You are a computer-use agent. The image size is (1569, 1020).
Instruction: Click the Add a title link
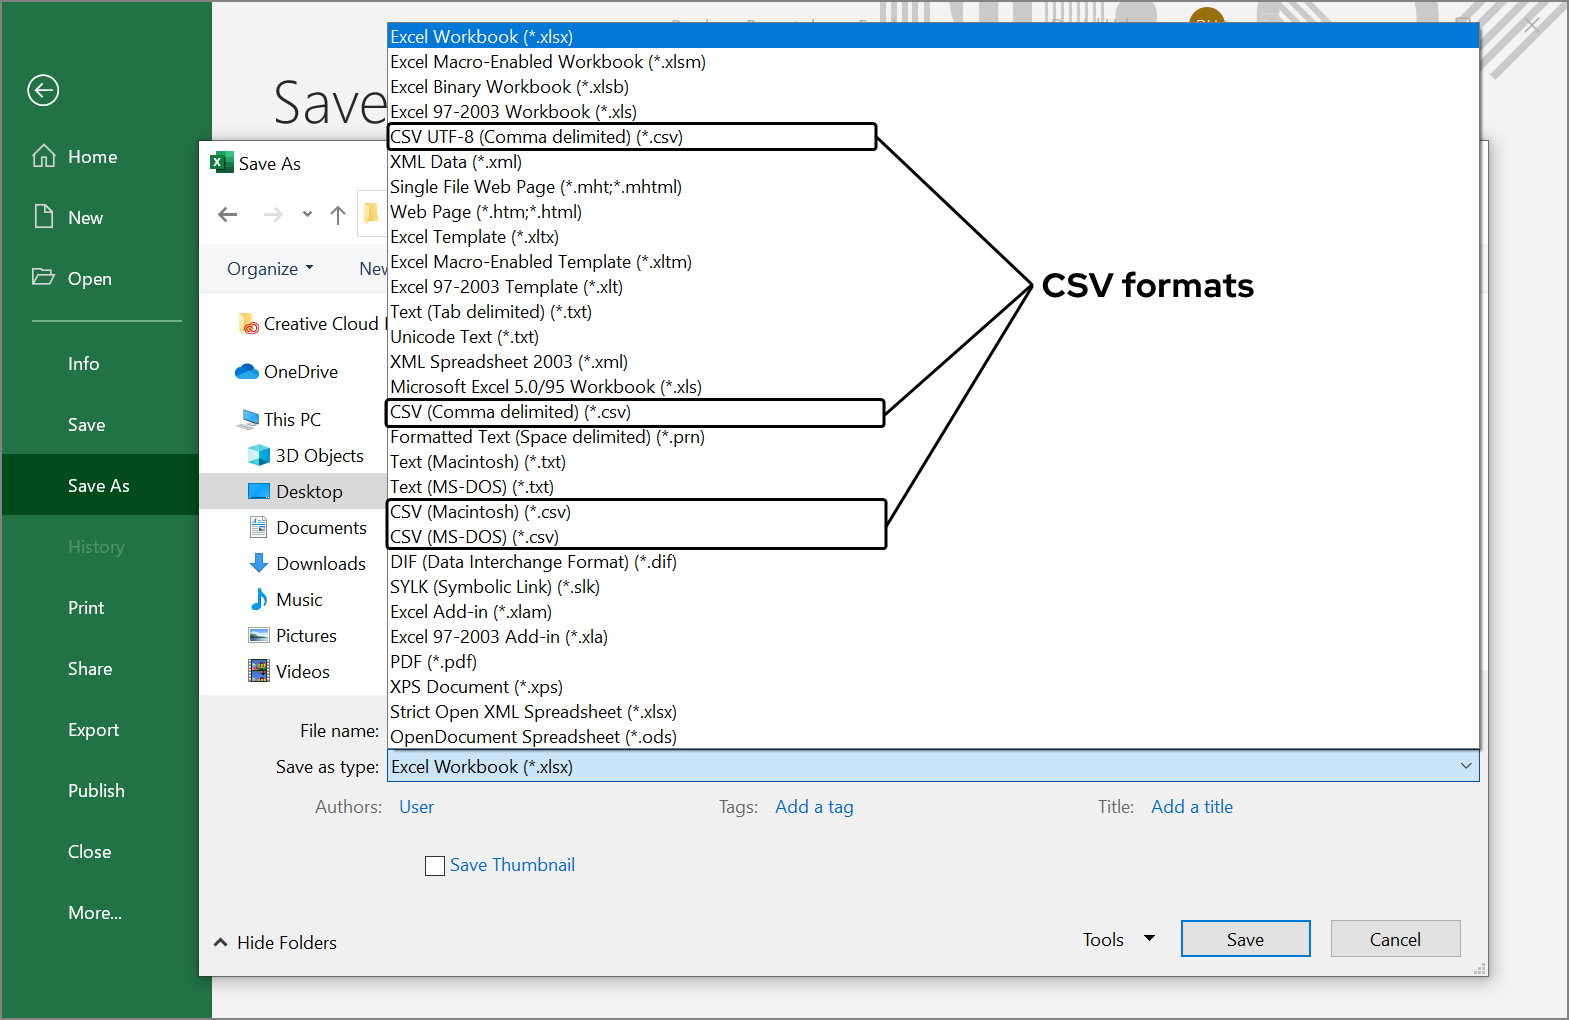point(1192,807)
